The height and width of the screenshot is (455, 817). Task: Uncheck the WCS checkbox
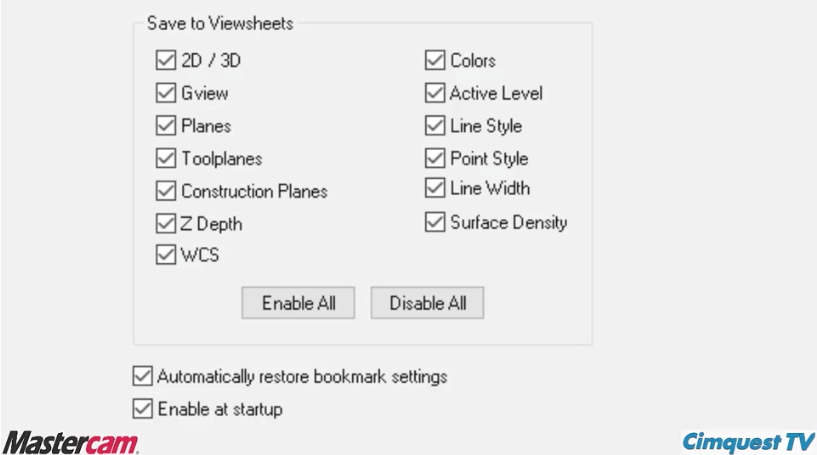[x=166, y=255]
